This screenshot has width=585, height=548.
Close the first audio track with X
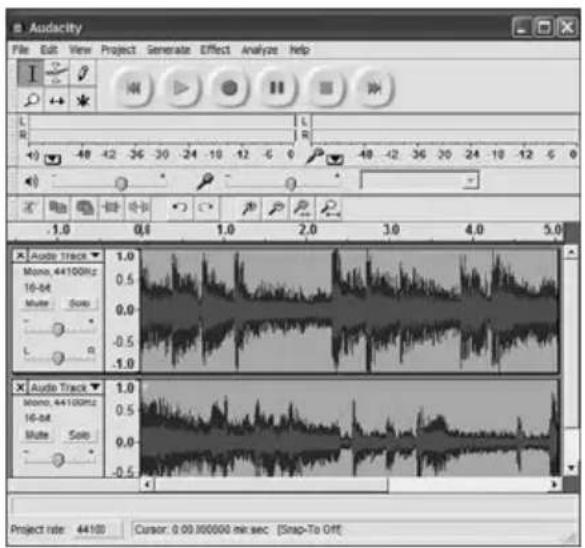pyautogui.click(x=20, y=256)
